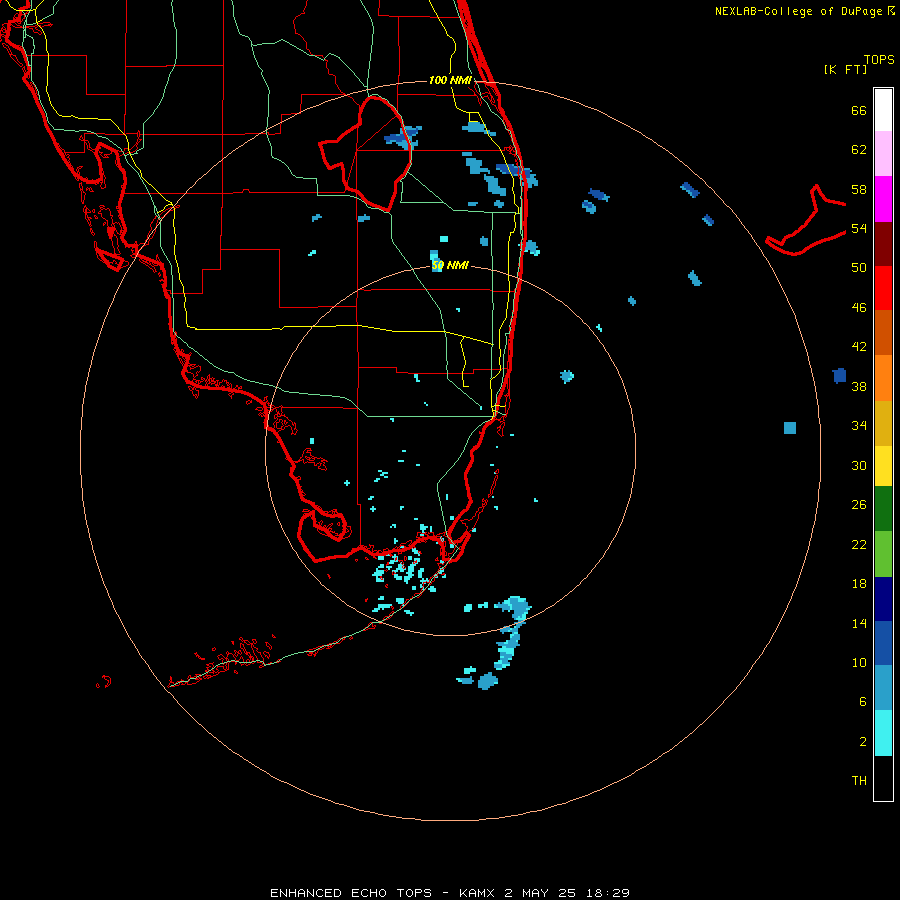The height and width of the screenshot is (900, 900).
Task: Click the 50 NMI range ring label
Action: pos(450,265)
